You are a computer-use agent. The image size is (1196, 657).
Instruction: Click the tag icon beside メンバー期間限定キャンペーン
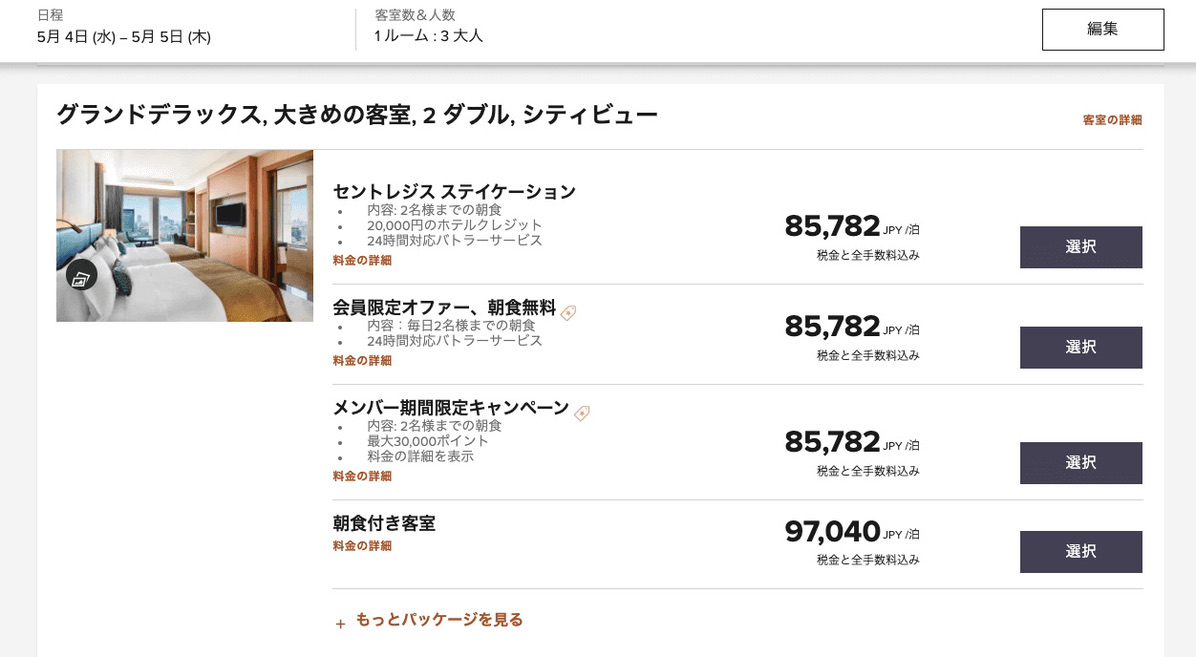582,413
